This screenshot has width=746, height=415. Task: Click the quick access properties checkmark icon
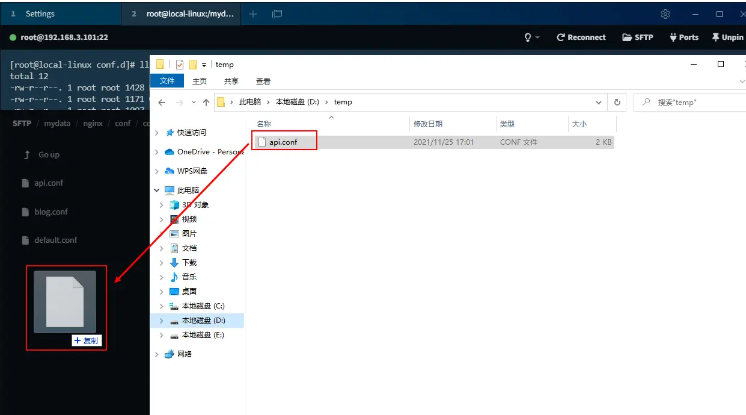tap(179, 64)
